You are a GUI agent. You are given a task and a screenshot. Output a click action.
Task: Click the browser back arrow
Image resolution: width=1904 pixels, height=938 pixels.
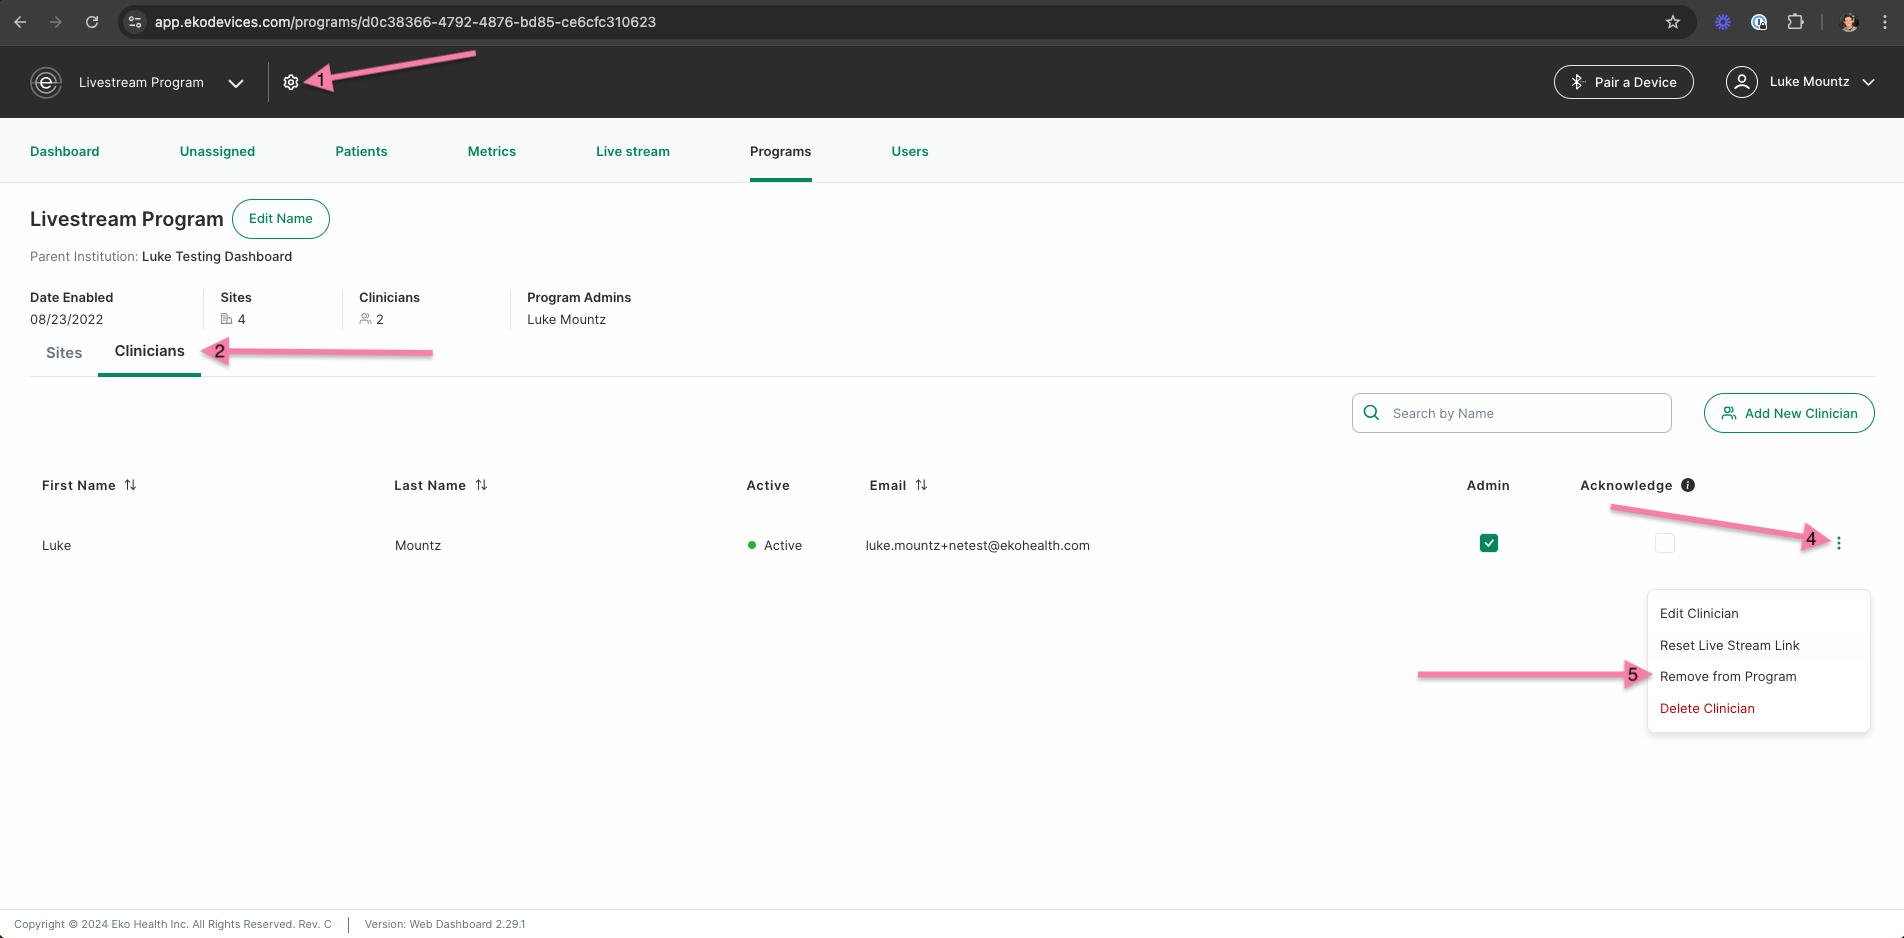(20, 22)
